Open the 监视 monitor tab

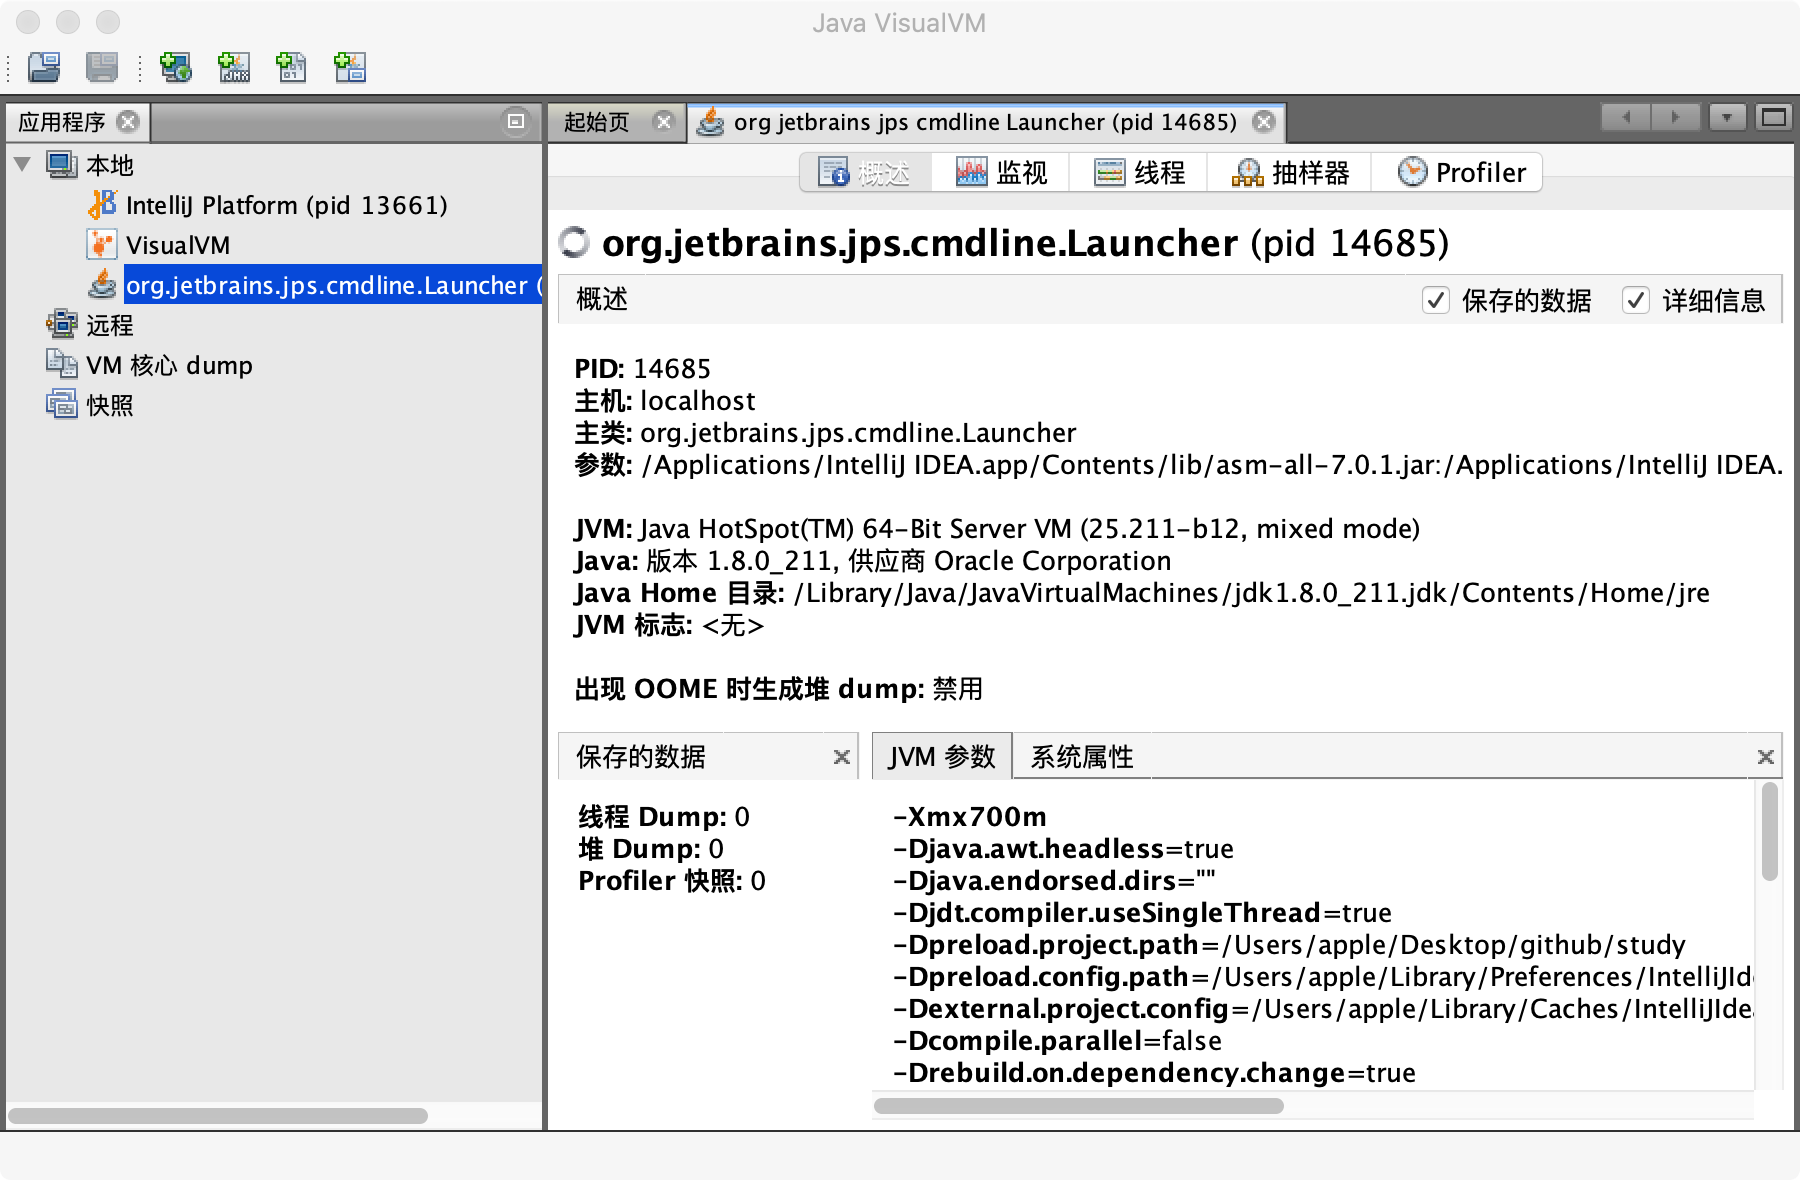click(1000, 172)
